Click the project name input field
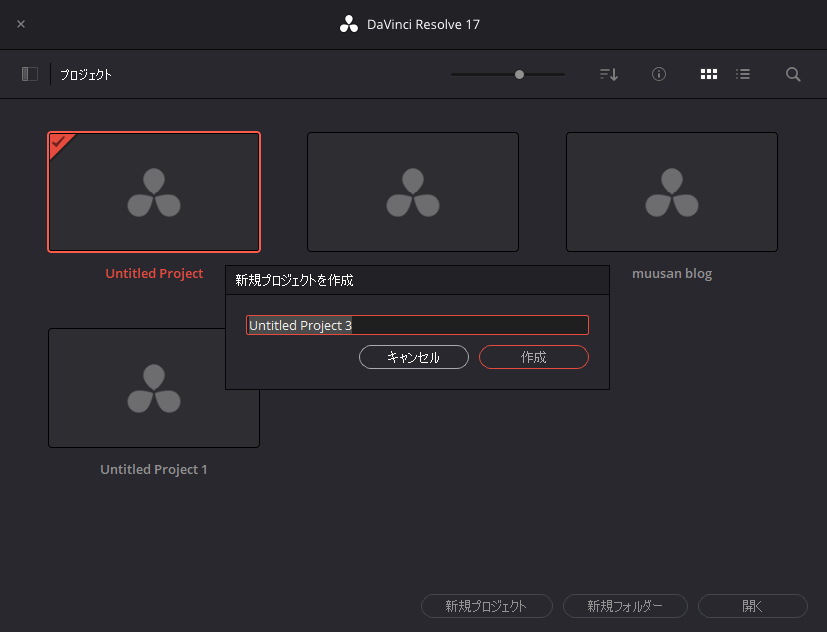This screenshot has width=827, height=632. coord(417,325)
